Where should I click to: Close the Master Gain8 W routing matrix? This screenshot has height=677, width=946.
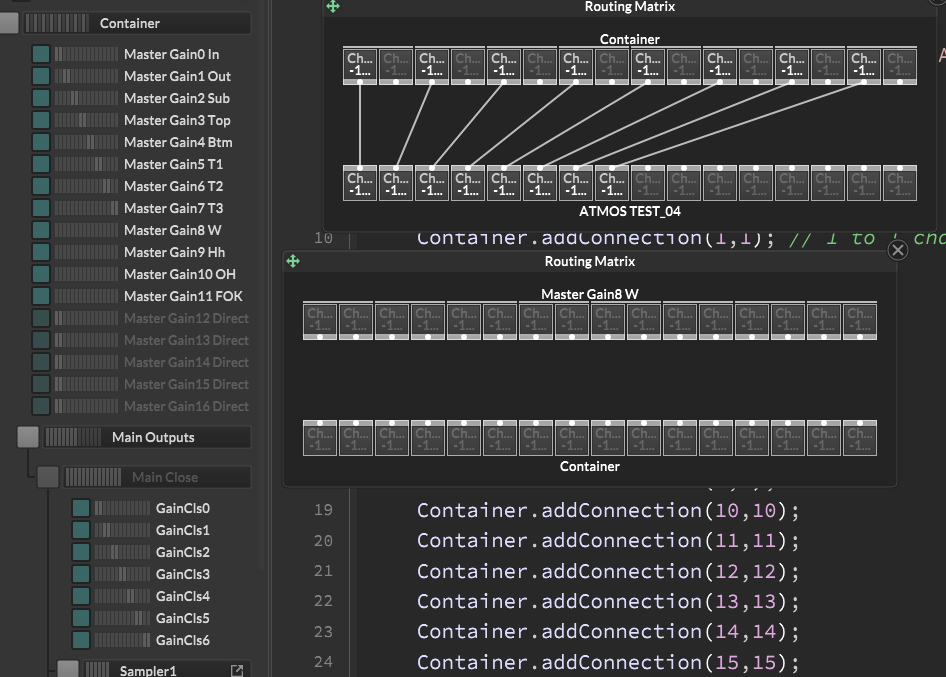[897, 250]
